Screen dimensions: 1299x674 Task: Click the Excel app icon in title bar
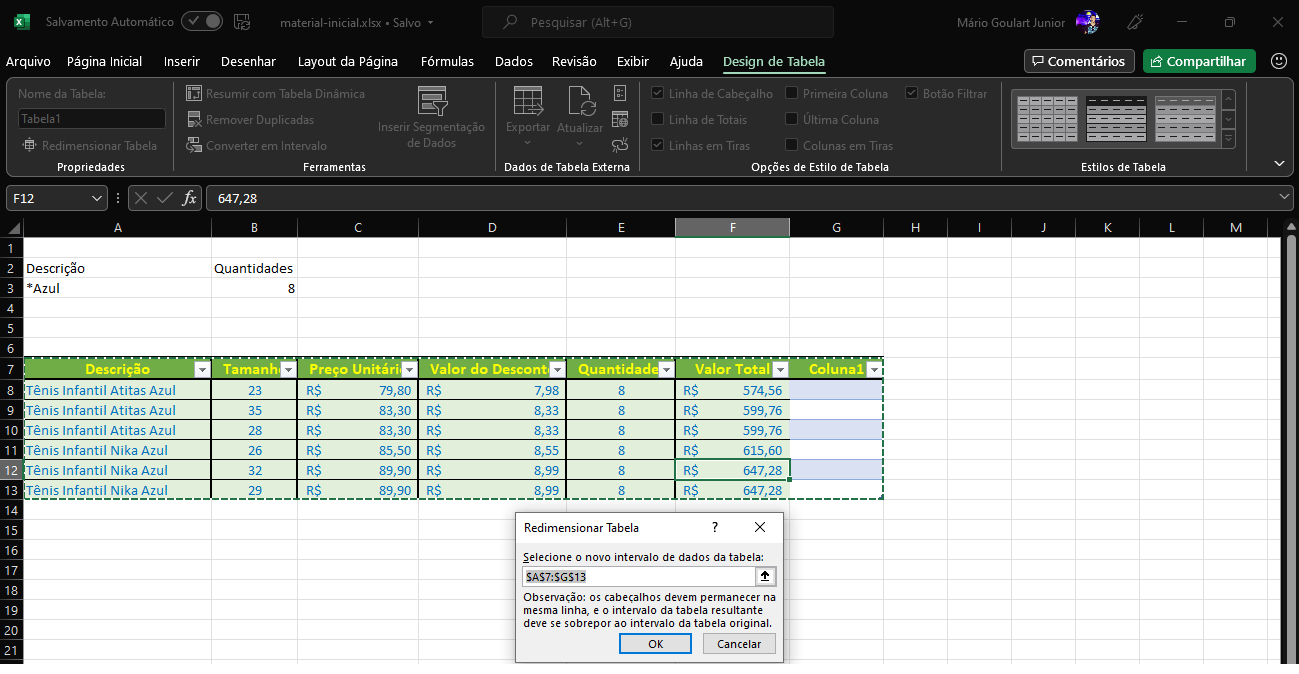[x=22, y=22]
